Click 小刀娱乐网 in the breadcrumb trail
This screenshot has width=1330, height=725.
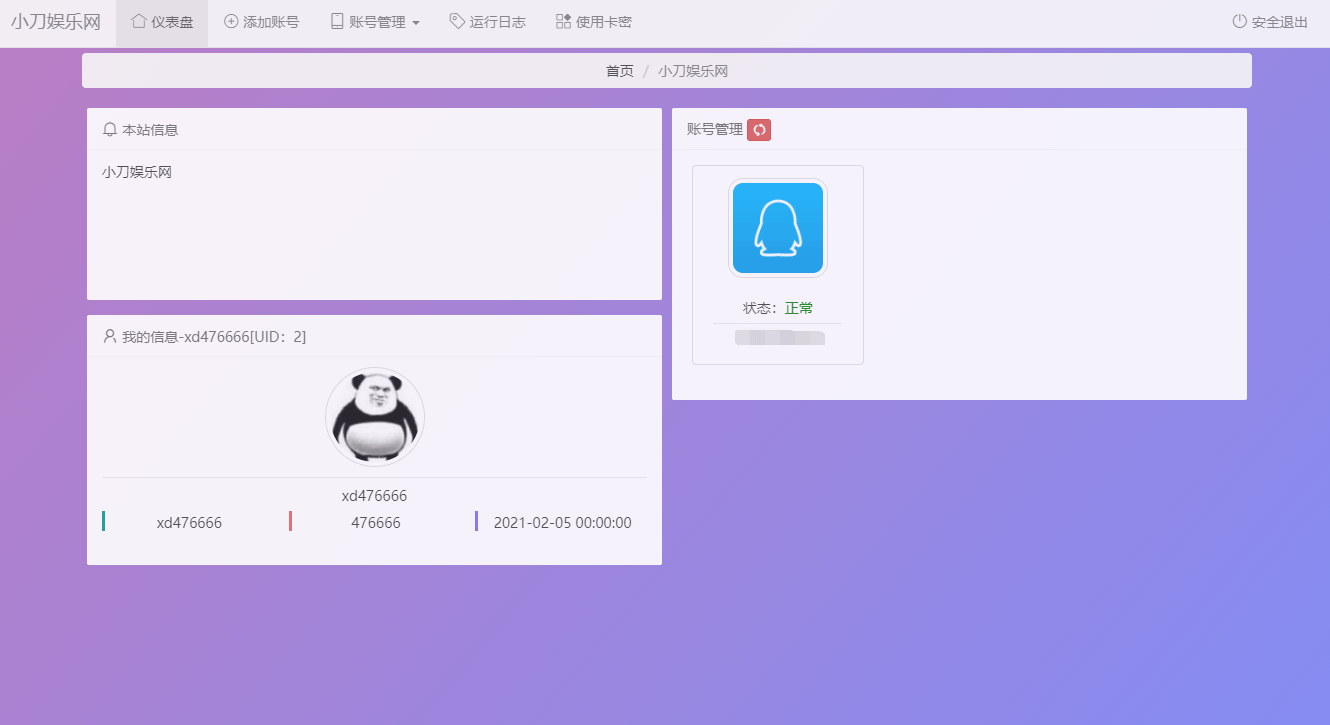pyautogui.click(x=700, y=71)
